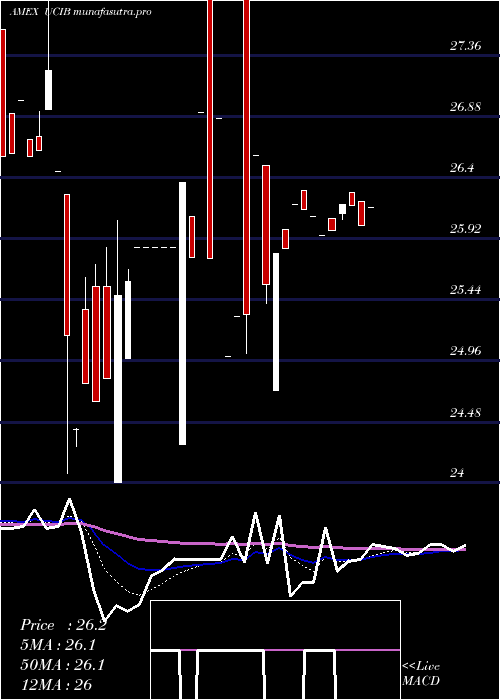This screenshot has height=700, width=500.
Task: Click the 27.36 price axis label
Action: (x=466, y=46)
